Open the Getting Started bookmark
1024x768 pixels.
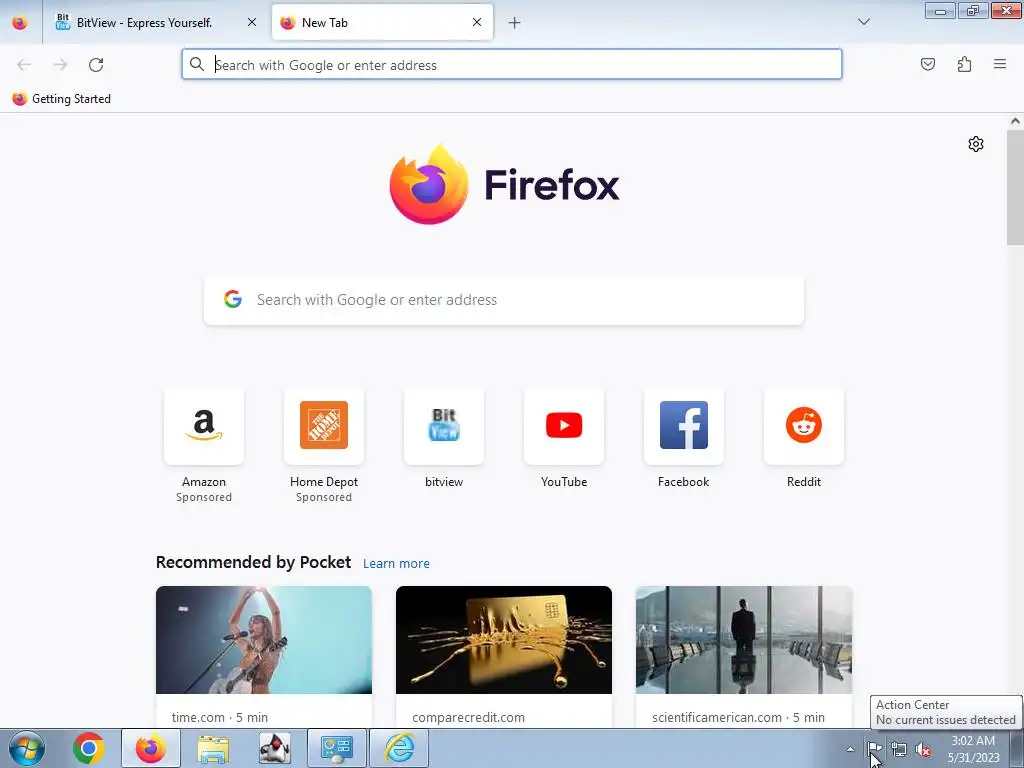62,99
